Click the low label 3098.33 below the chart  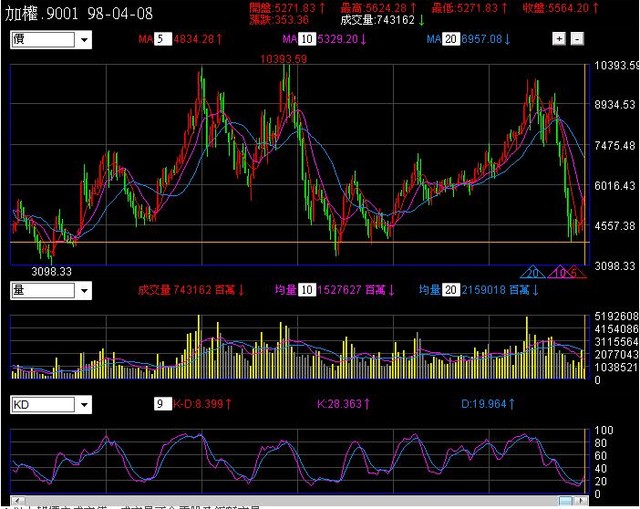coord(51,271)
